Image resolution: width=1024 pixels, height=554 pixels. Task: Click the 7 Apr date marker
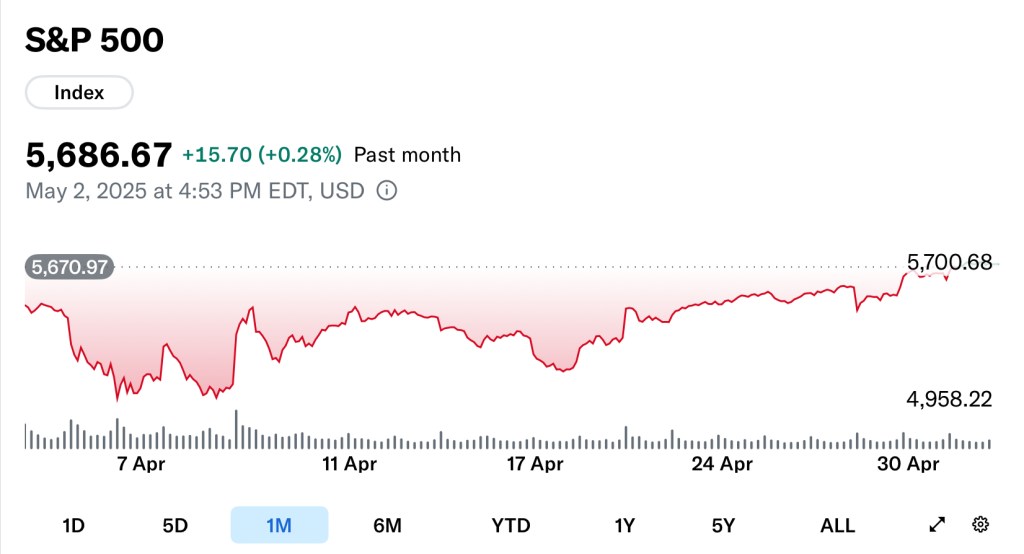pos(141,464)
